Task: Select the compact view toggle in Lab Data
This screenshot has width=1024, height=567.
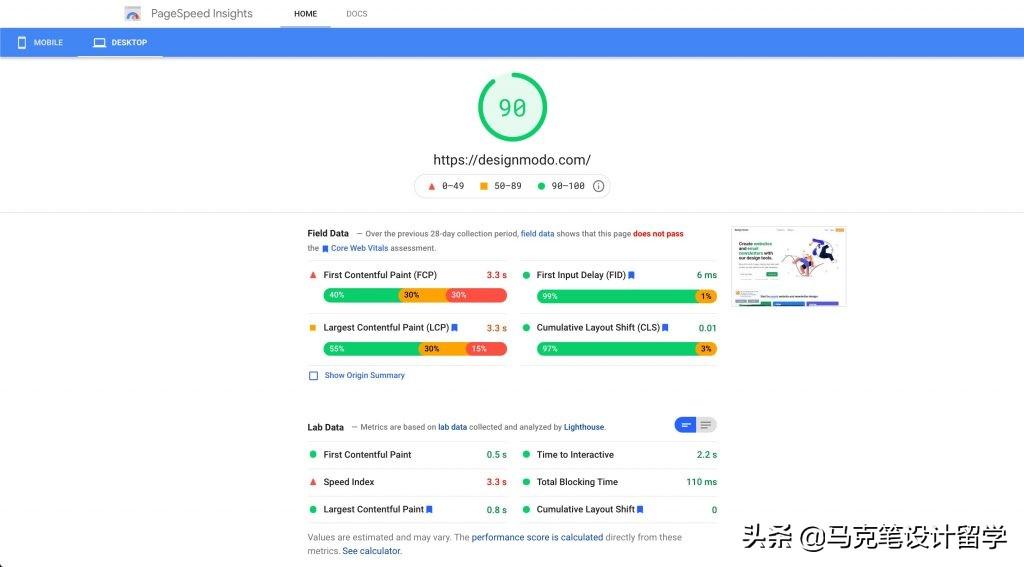Action: pos(686,425)
